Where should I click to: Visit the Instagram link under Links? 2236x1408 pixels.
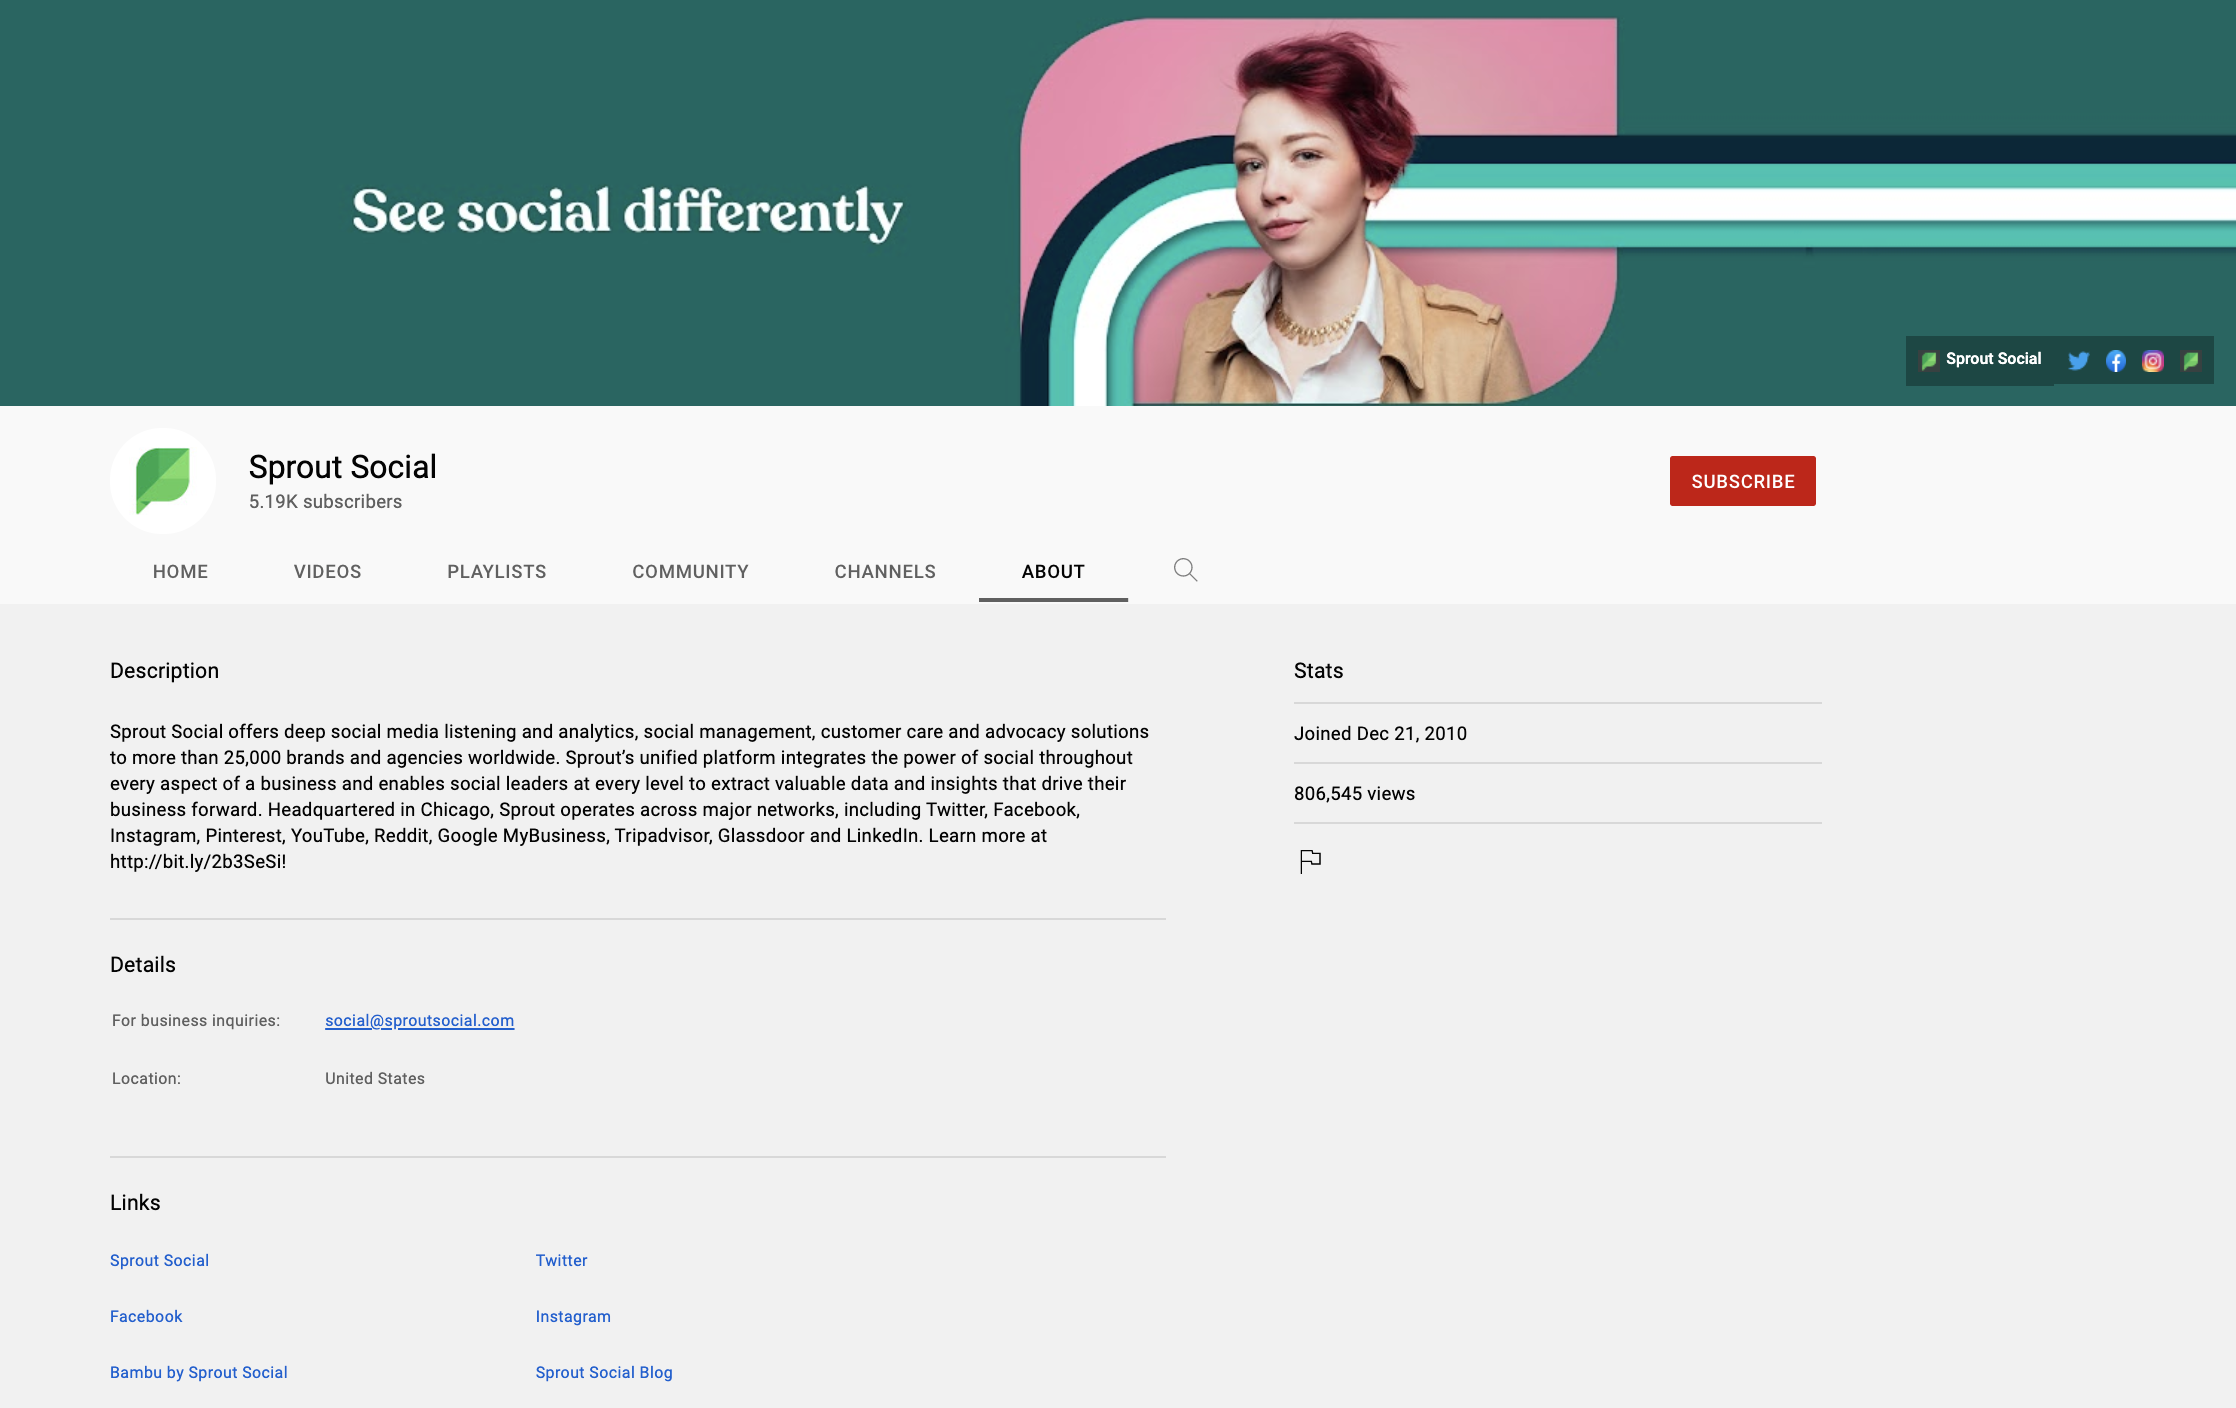[573, 1316]
